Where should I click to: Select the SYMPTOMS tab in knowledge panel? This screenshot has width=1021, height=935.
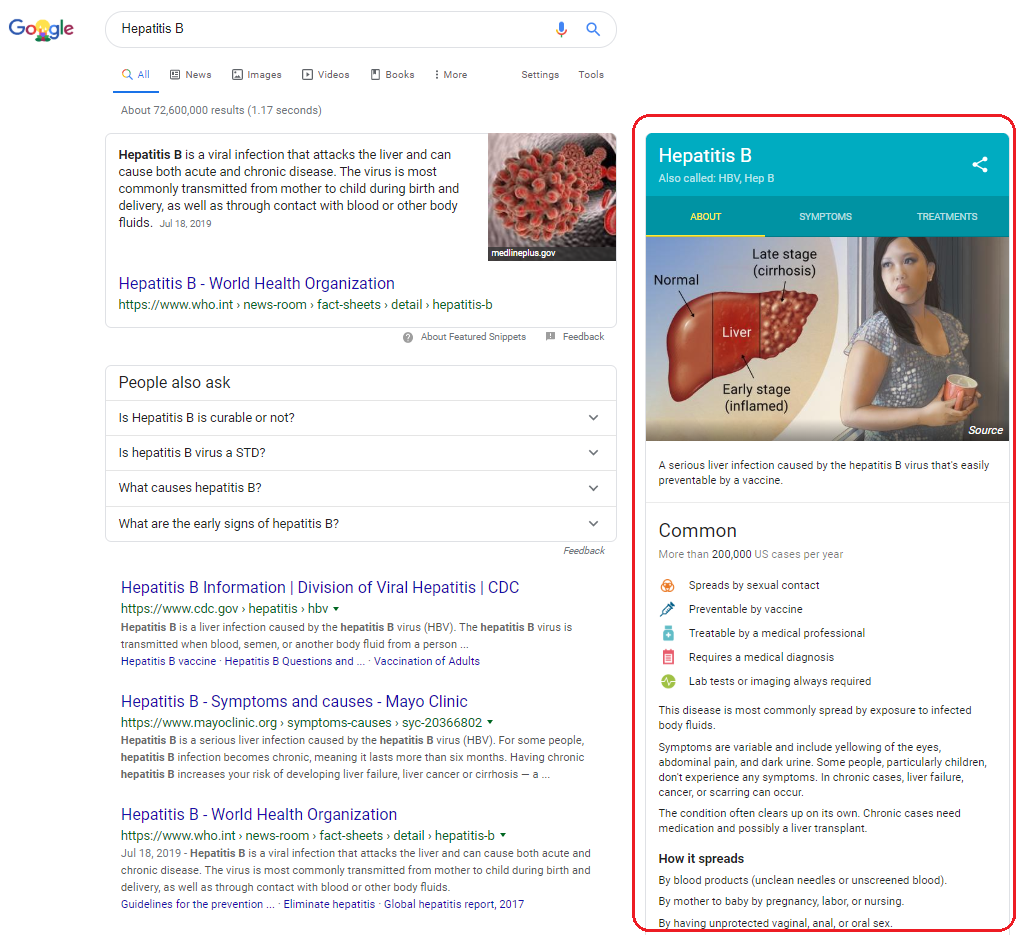[x=825, y=217]
